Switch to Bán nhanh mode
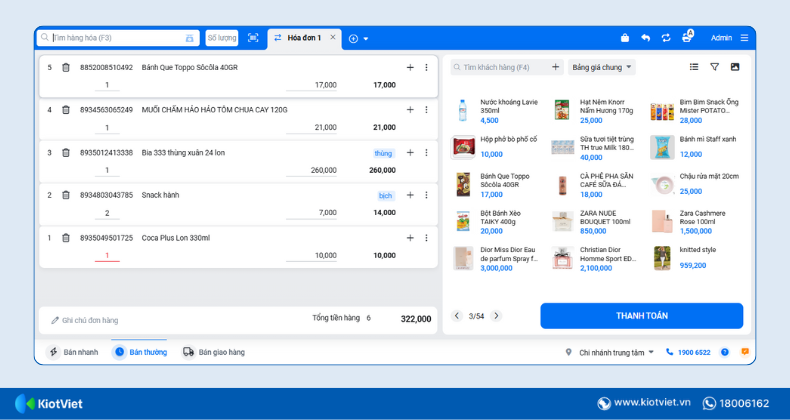This screenshot has height=420, width=790. (x=73, y=352)
